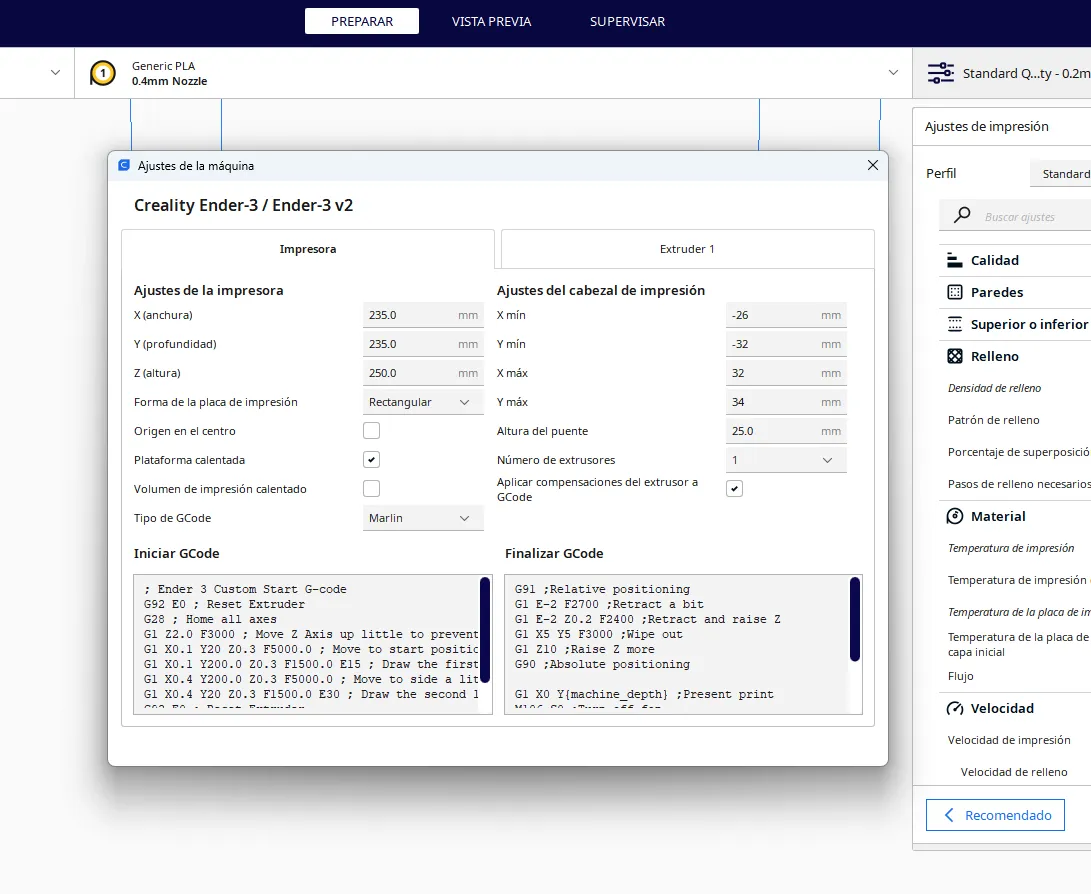Switch to the Impresora tab
Screen dimensions: 1091x894
coord(308,249)
